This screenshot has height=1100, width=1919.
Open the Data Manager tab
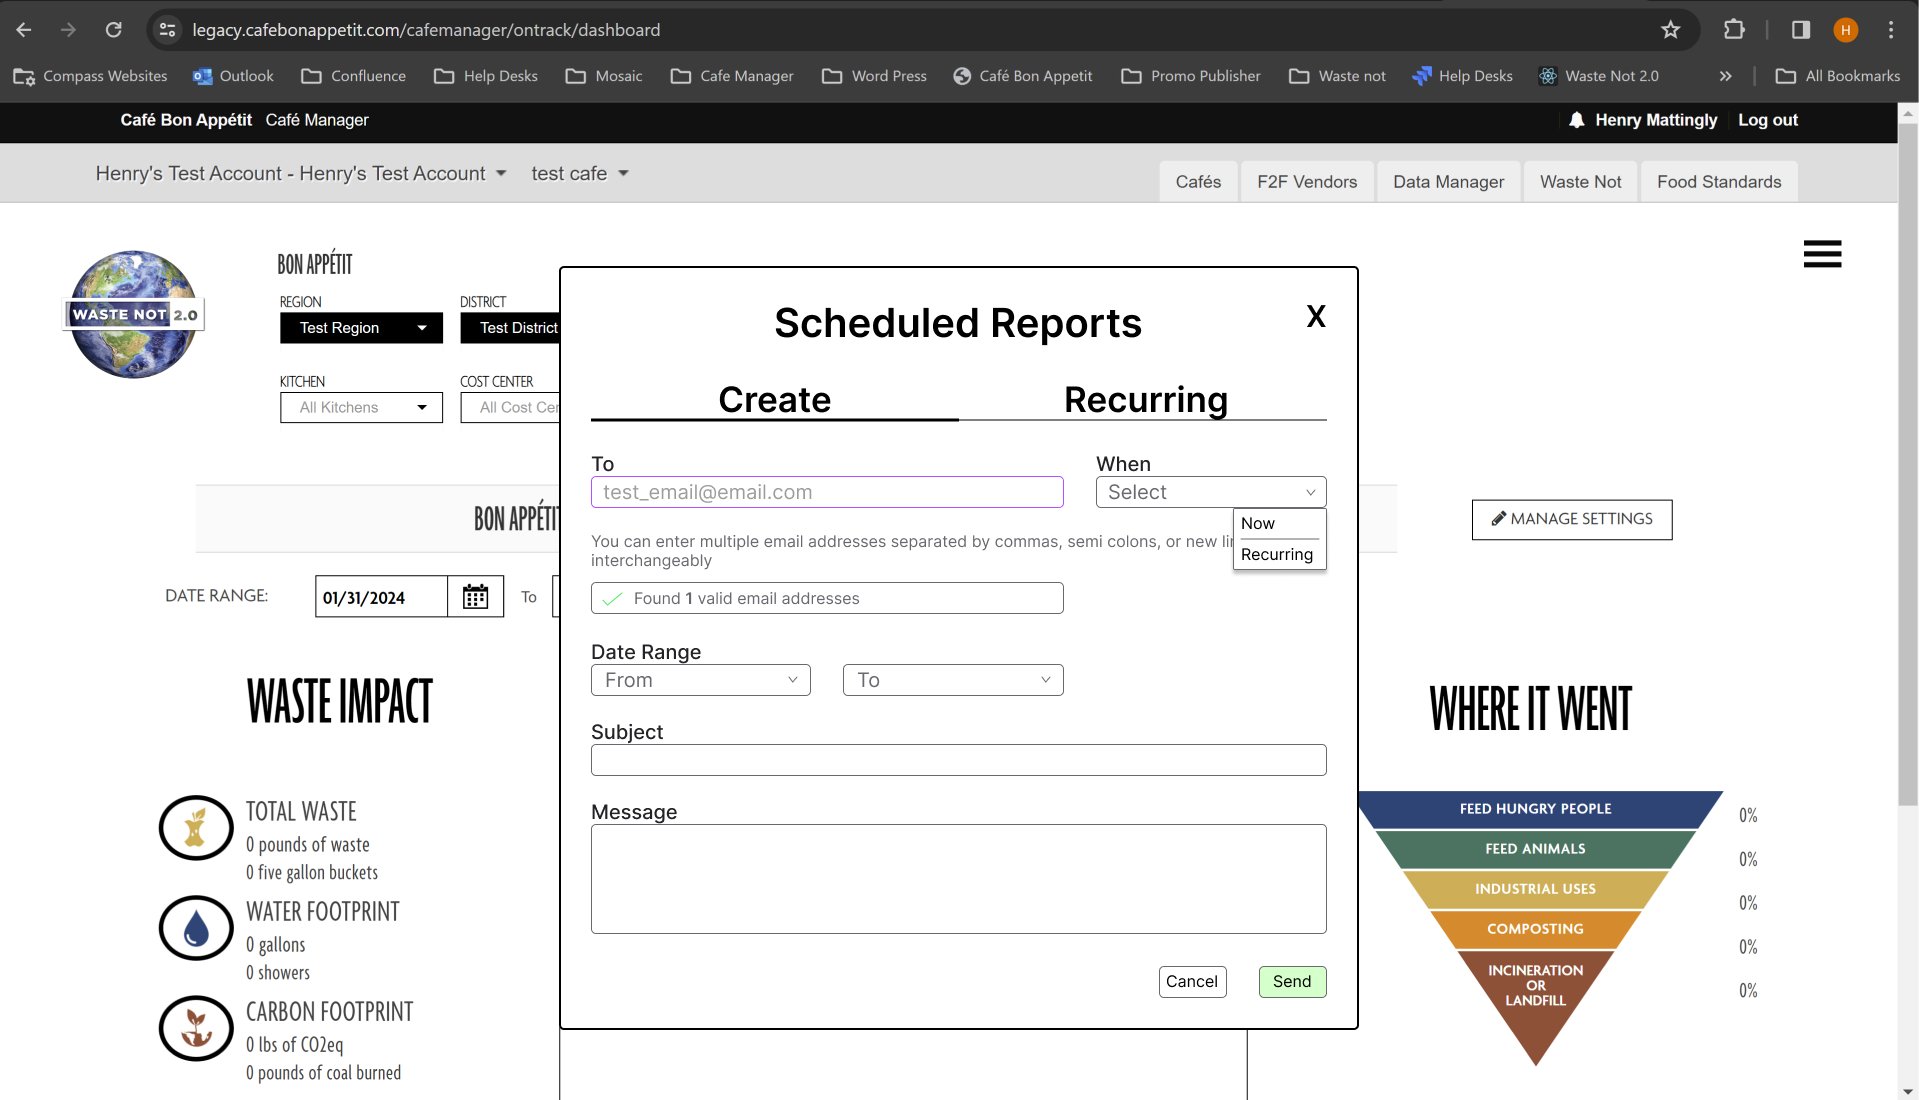coord(1448,182)
